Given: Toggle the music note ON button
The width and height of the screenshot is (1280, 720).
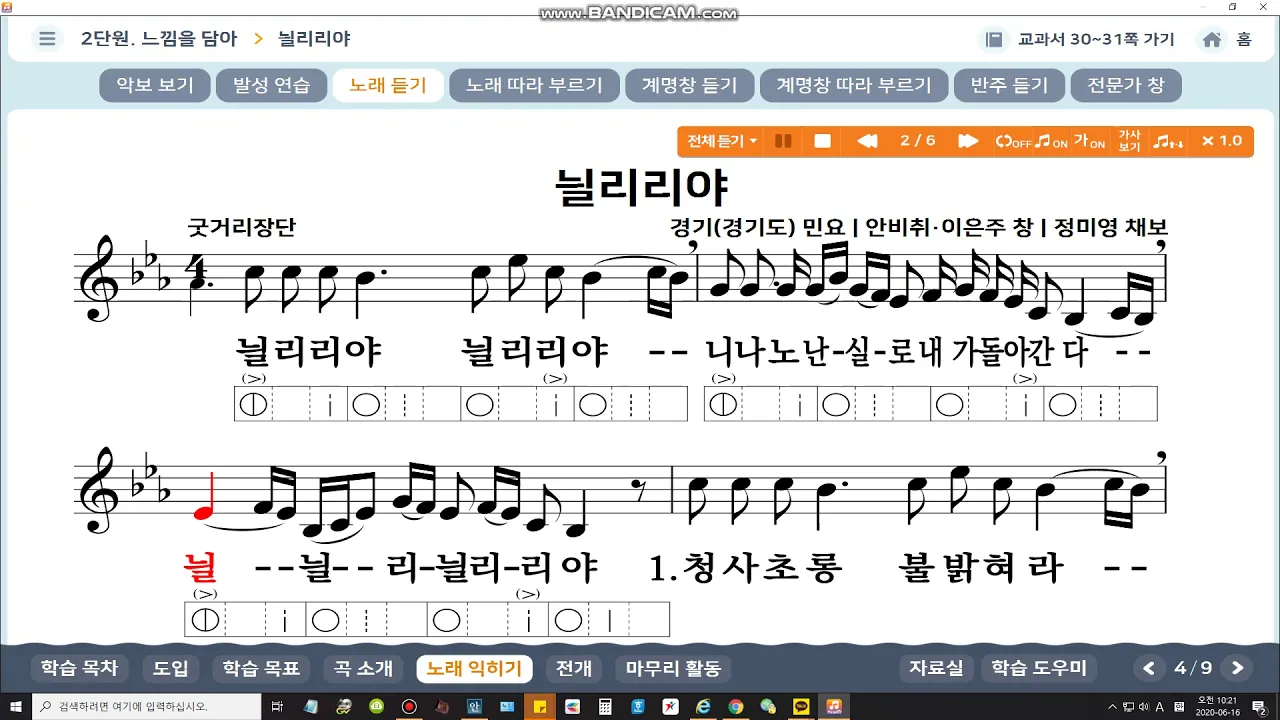Looking at the screenshot, I should [x=1051, y=141].
